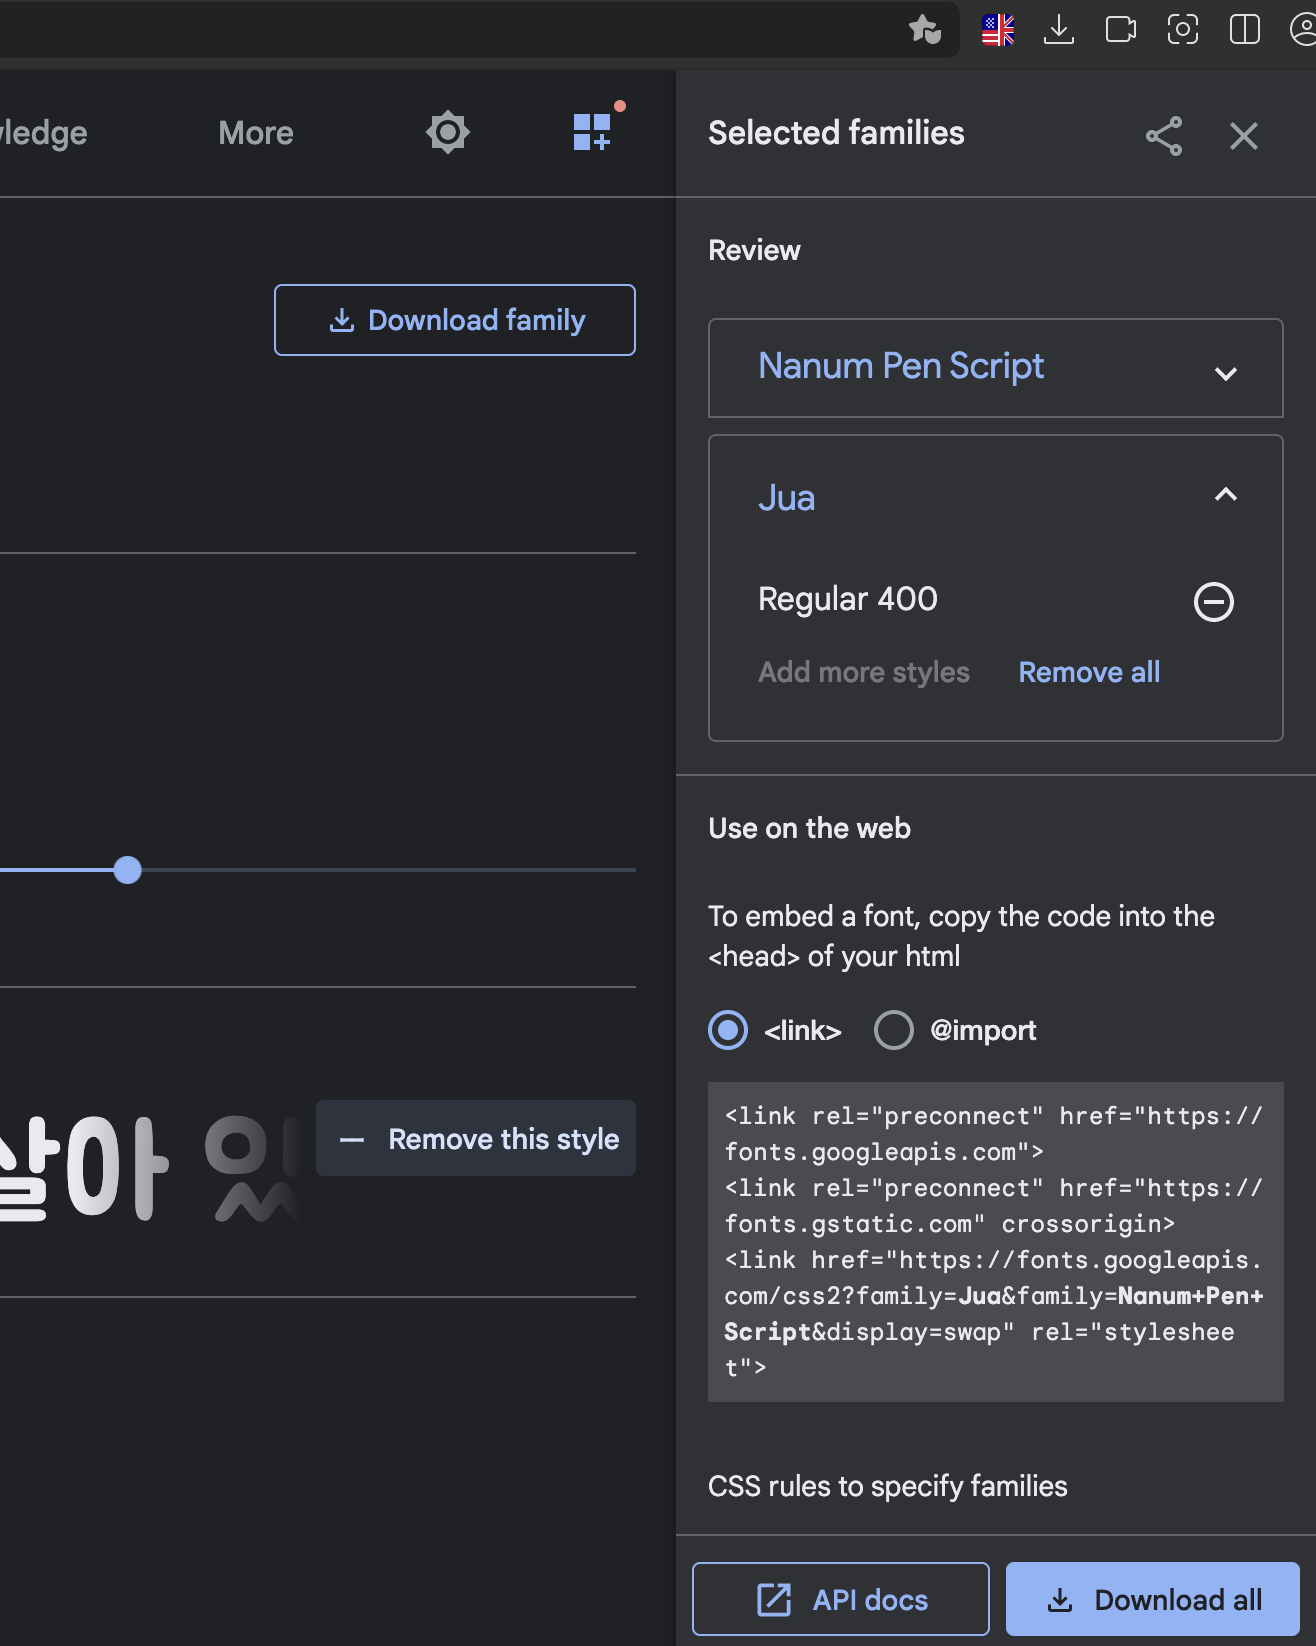Click the Jua family name
The image size is (1316, 1646).
787,498
